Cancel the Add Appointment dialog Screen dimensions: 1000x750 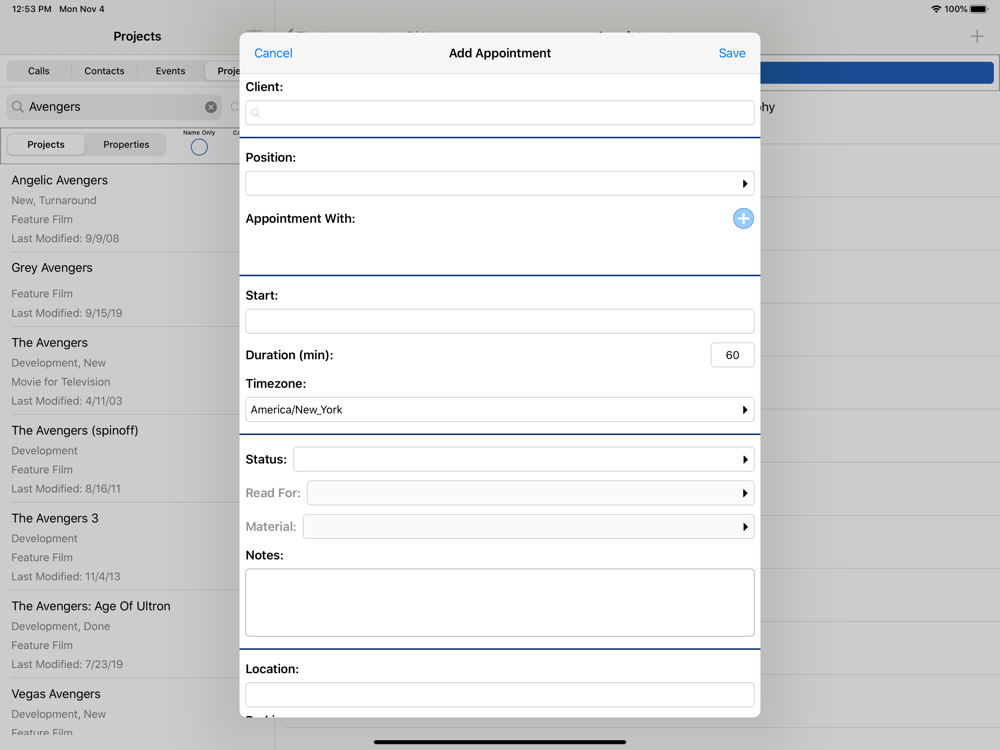click(273, 54)
